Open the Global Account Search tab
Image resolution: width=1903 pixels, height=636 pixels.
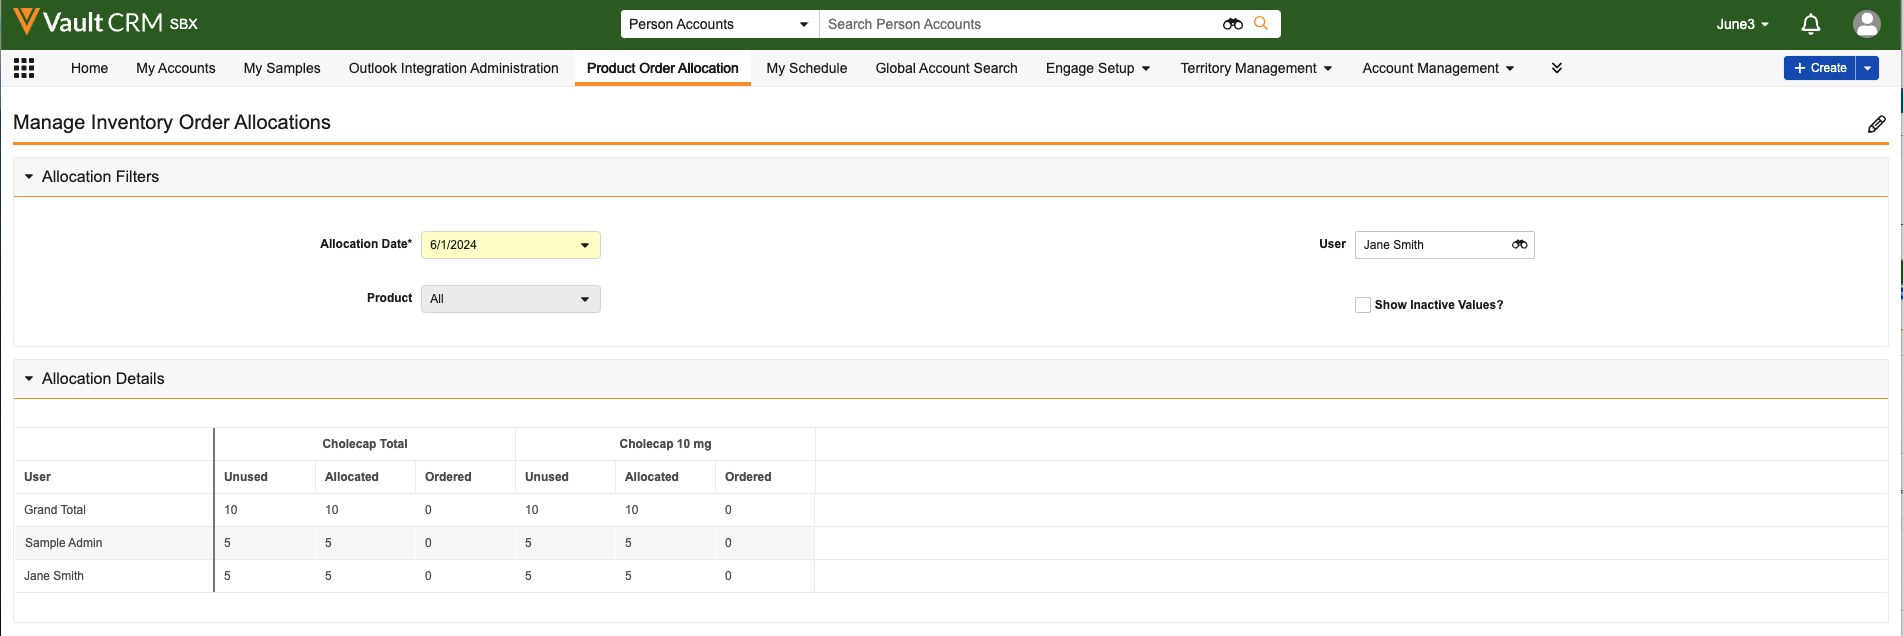[946, 68]
